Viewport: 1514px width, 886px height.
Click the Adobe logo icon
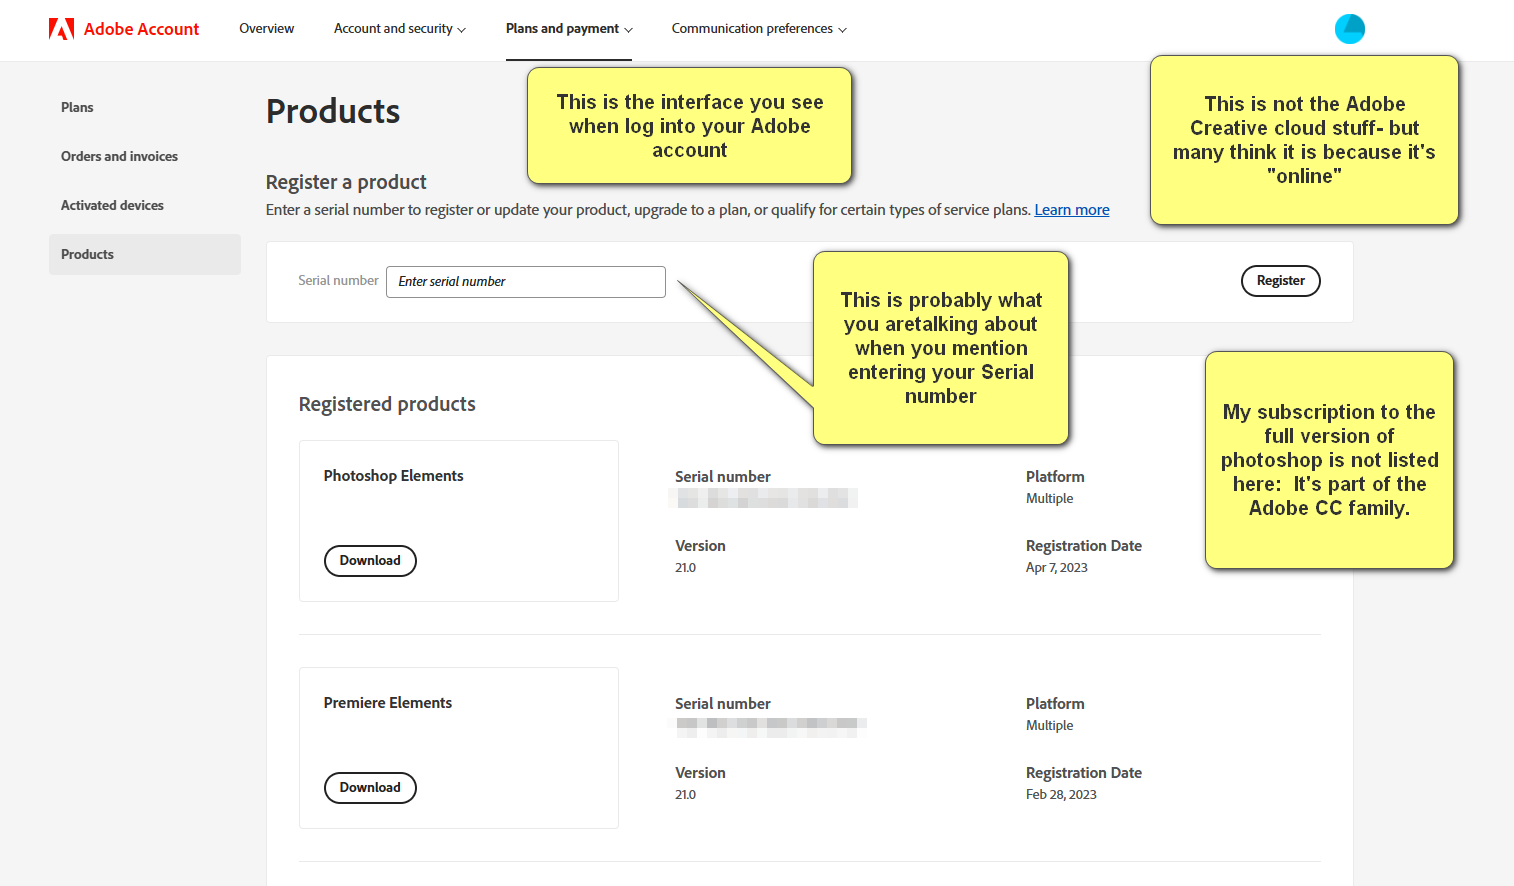(x=61, y=28)
